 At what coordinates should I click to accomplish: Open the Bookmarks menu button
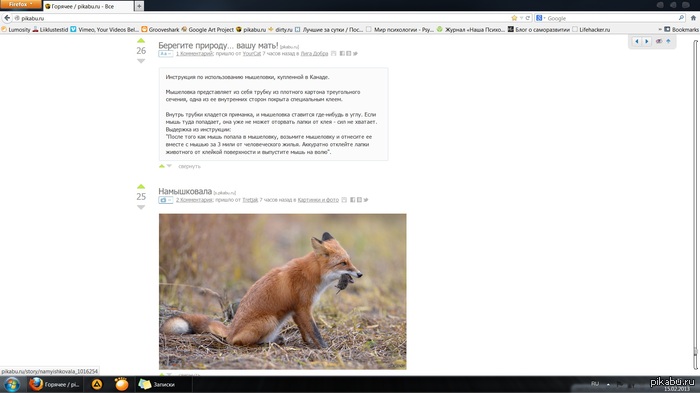(x=681, y=29)
